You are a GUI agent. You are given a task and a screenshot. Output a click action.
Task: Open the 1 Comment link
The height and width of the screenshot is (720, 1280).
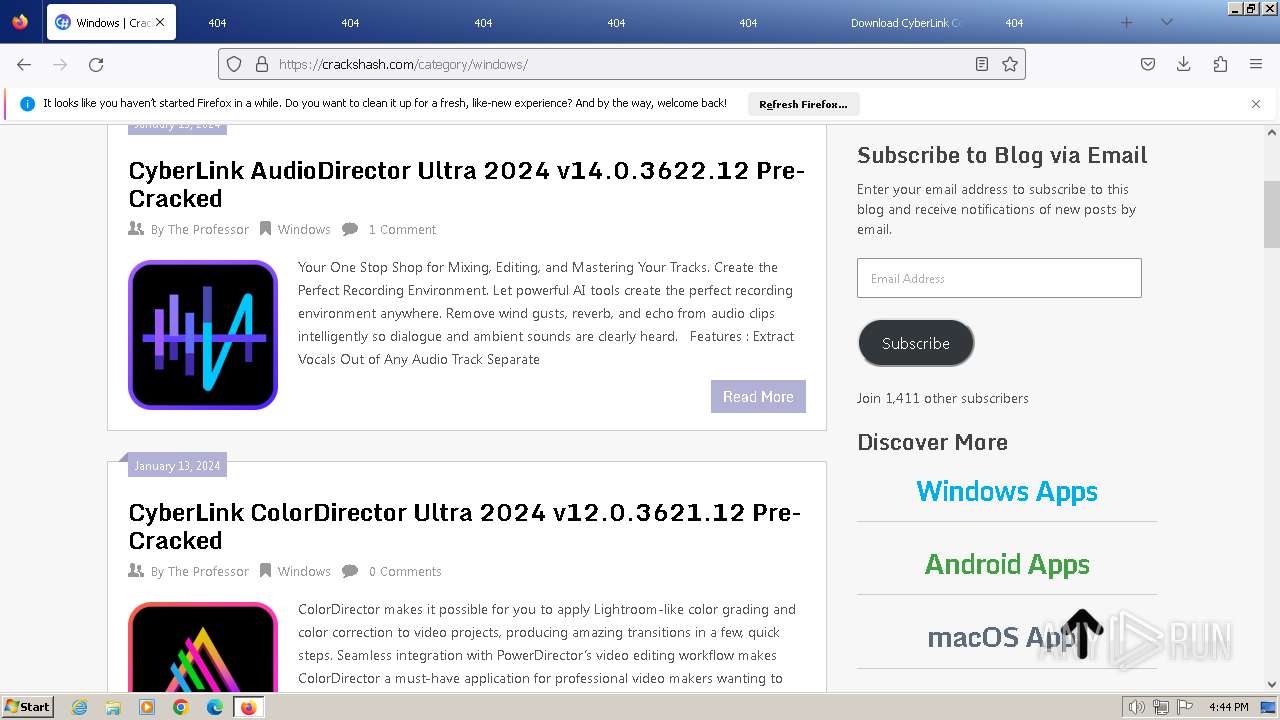click(x=402, y=229)
